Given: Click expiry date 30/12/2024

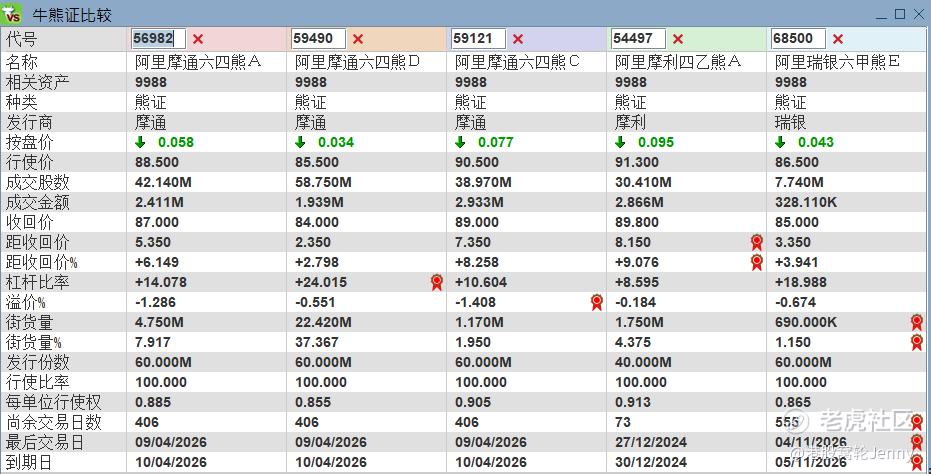Looking at the screenshot, I should click(x=651, y=462).
